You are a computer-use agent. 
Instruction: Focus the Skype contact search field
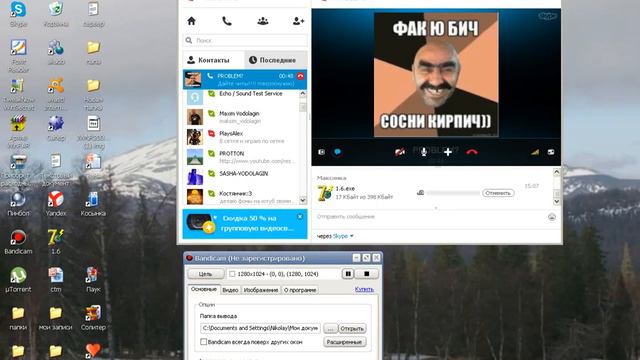pos(245,40)
